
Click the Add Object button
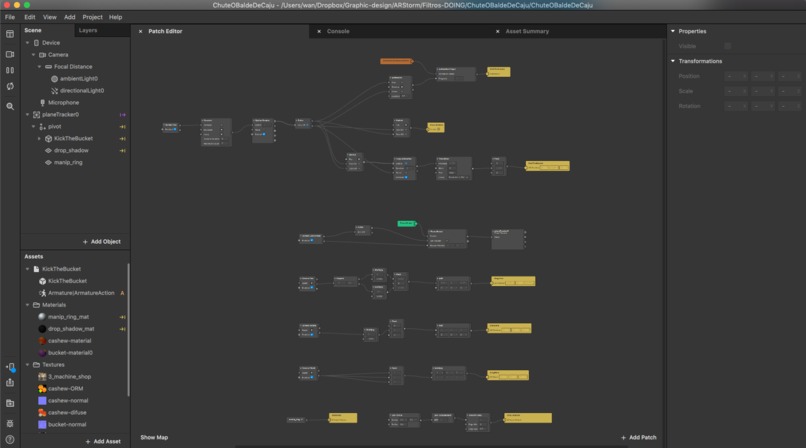pyautogui.click(x=102, y=241)
